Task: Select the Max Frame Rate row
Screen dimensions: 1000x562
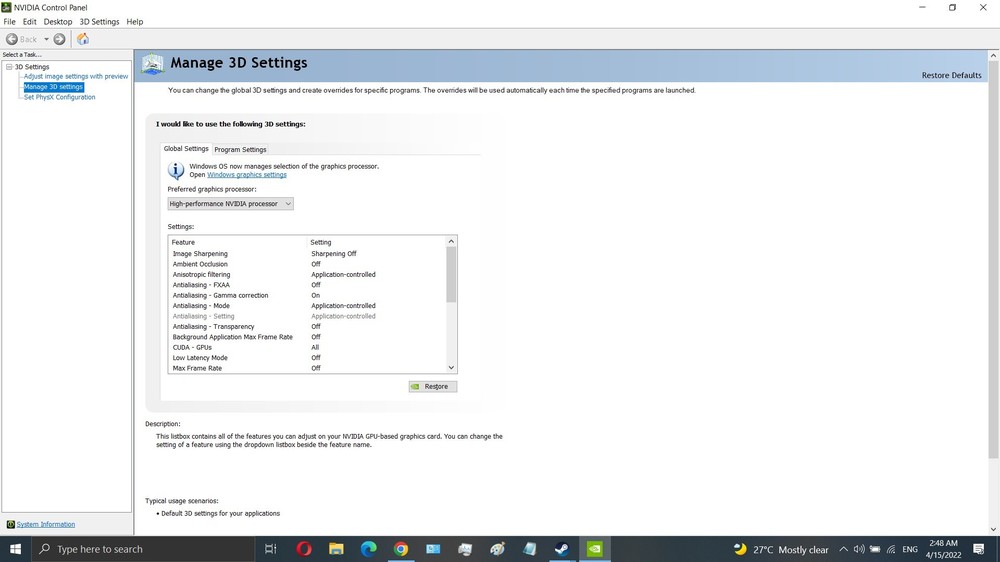Action: pyautogui.click(x=308, y=368)
